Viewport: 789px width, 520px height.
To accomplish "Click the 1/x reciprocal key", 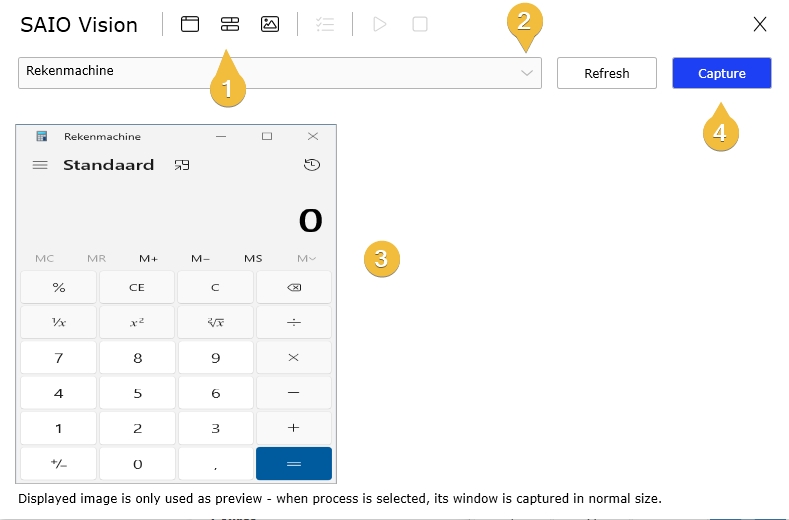I will tap(58, 322).
